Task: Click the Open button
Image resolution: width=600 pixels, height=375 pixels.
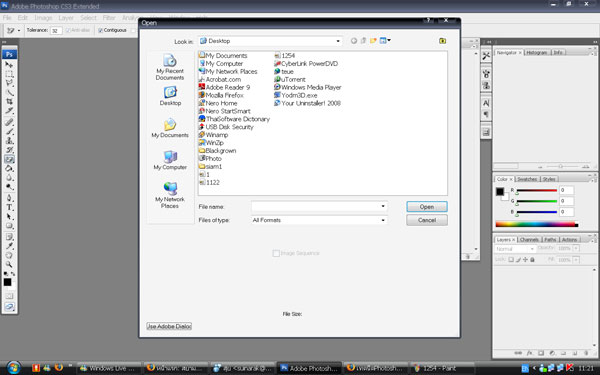Action: [x=427, y=207]
